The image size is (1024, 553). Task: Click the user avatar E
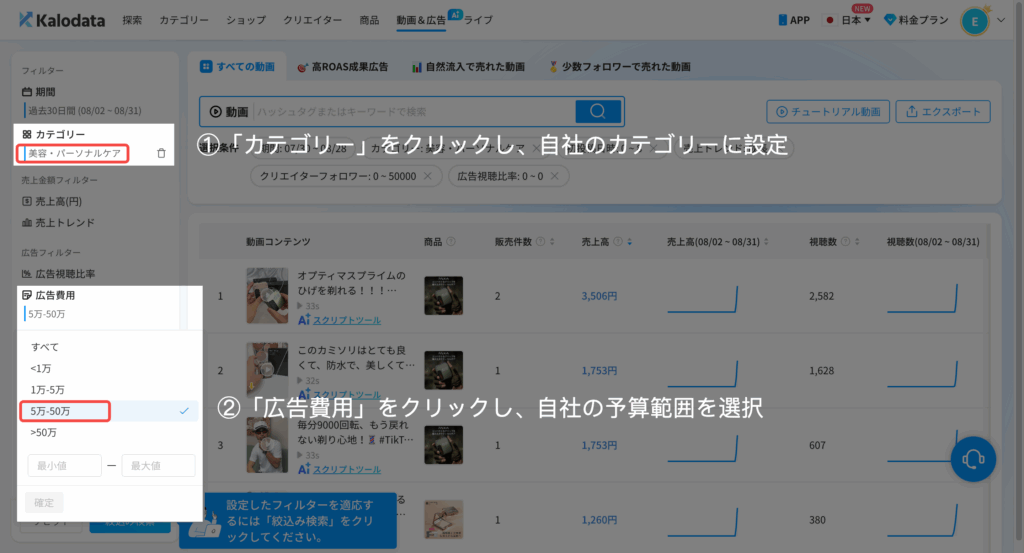(x=974, y=22)
